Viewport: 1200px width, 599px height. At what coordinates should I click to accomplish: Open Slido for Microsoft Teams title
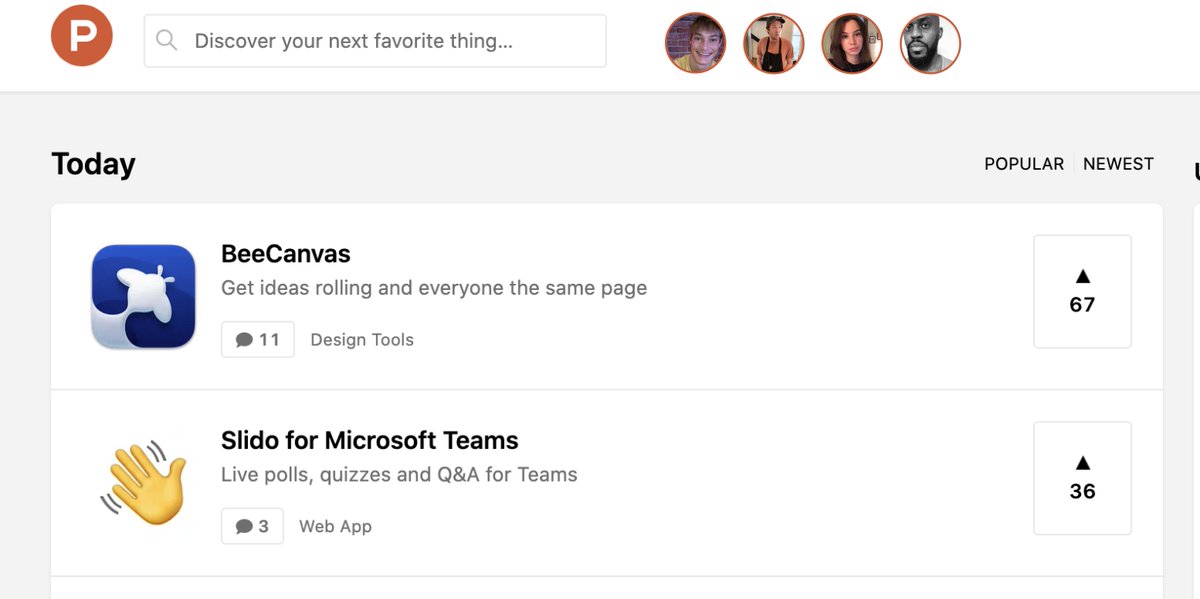[x=370, y=441]
